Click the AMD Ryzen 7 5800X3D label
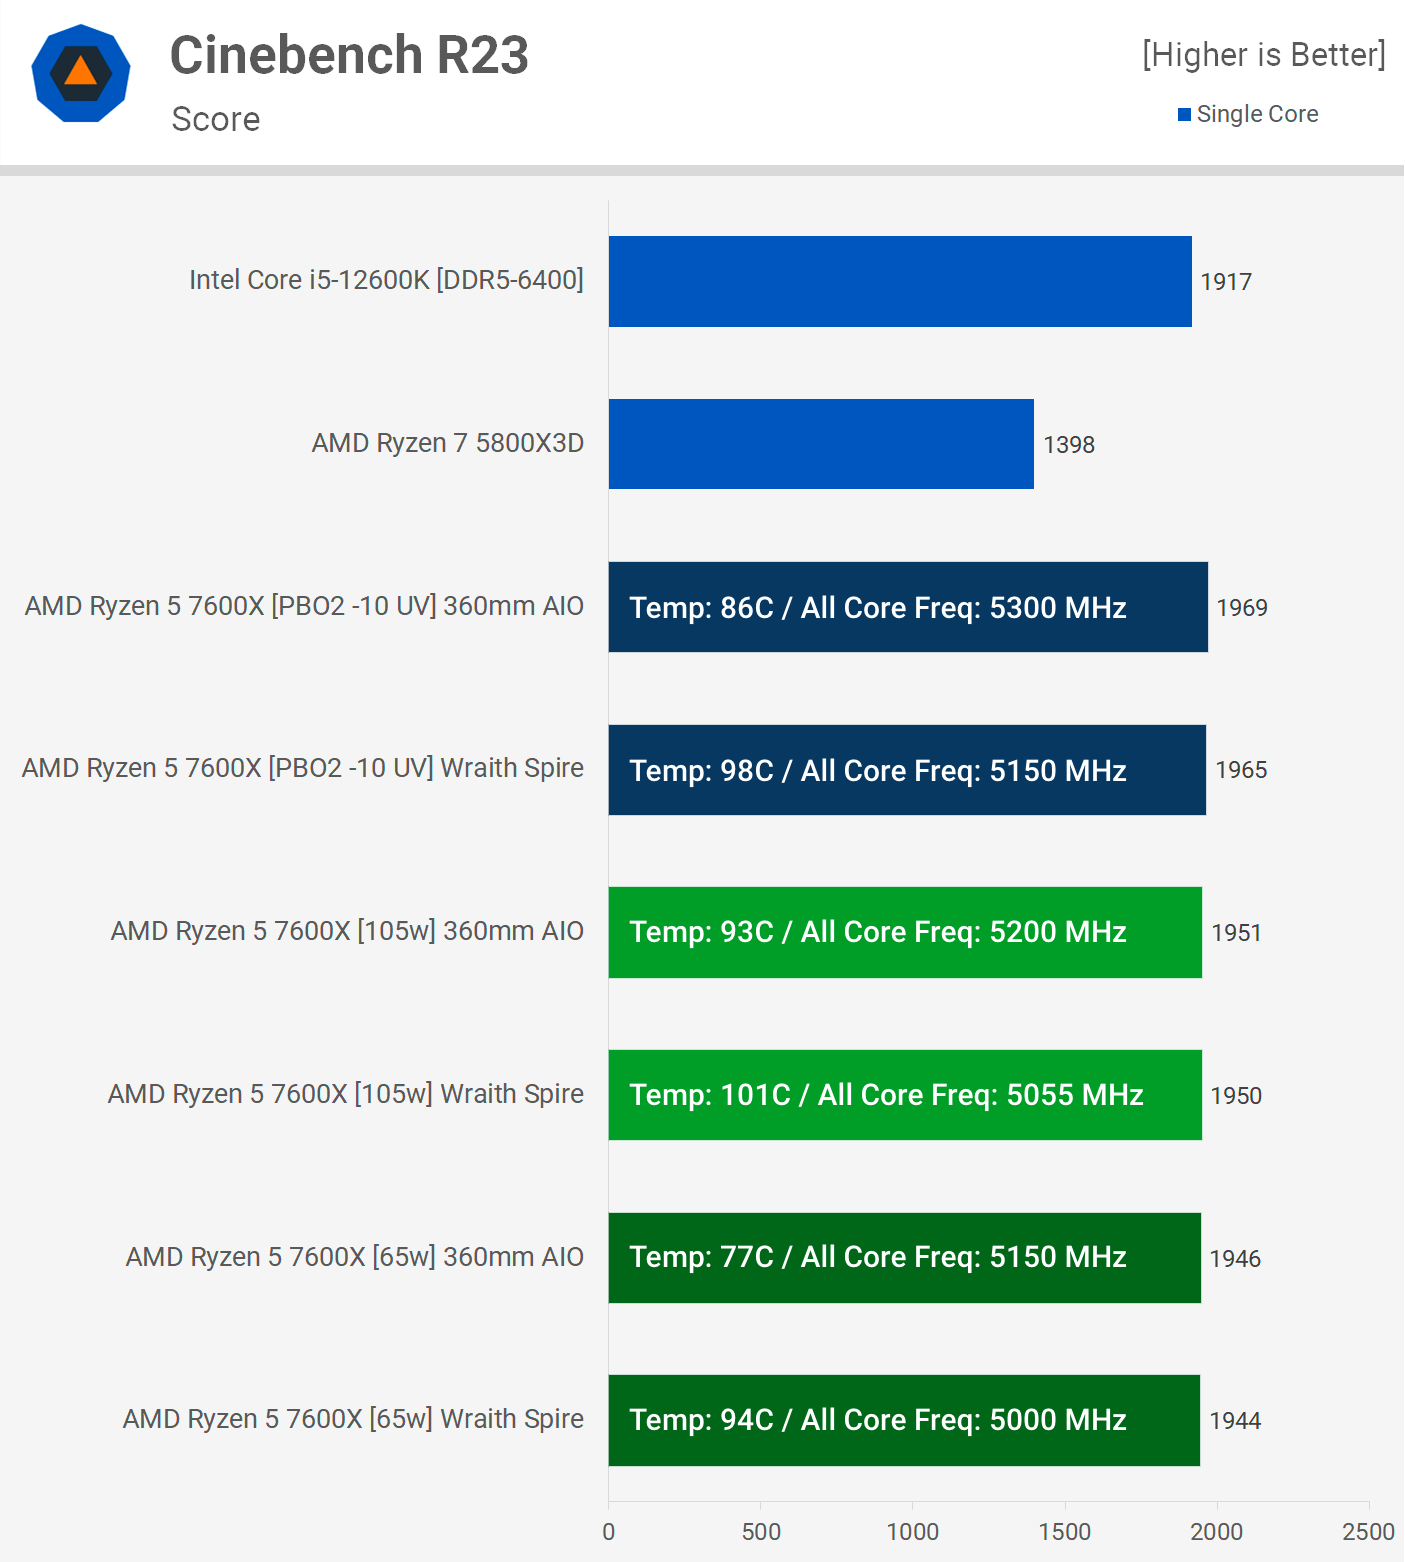This screenshot has height=1562, width=1405. click(x=447, y=443)
